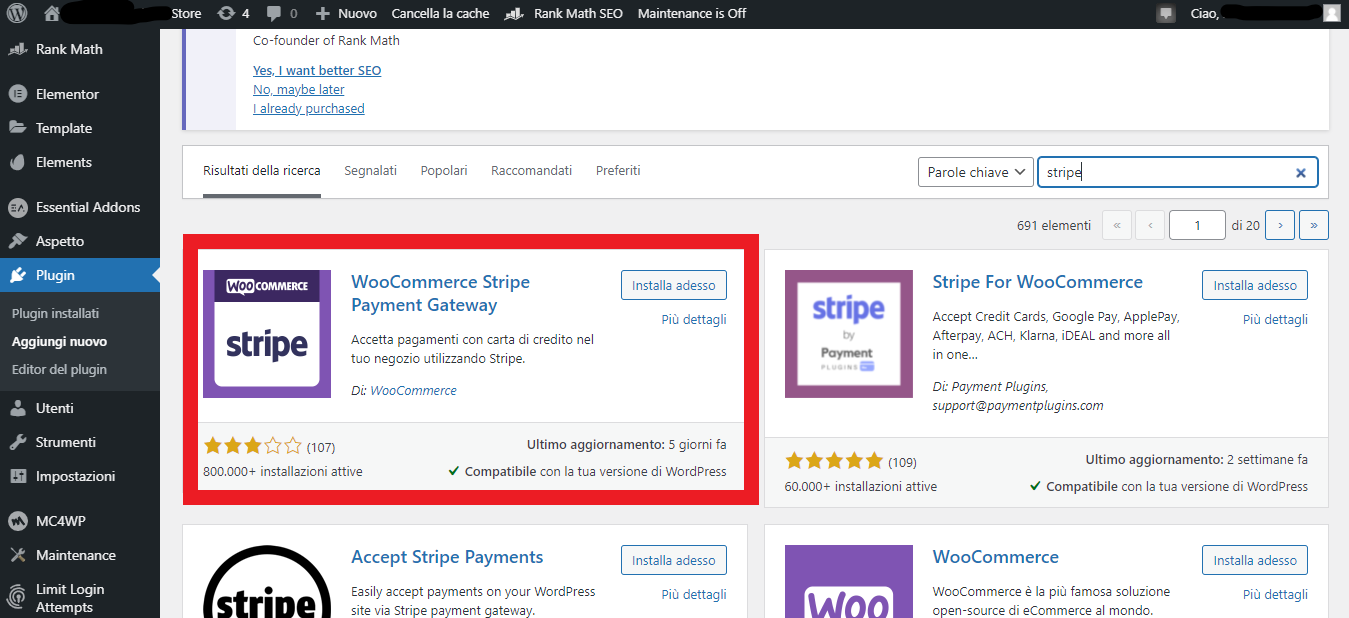This screenshot has width=1349, height=618.
Task: Switch to the Popolari tab
Action: tap(444, 171)
